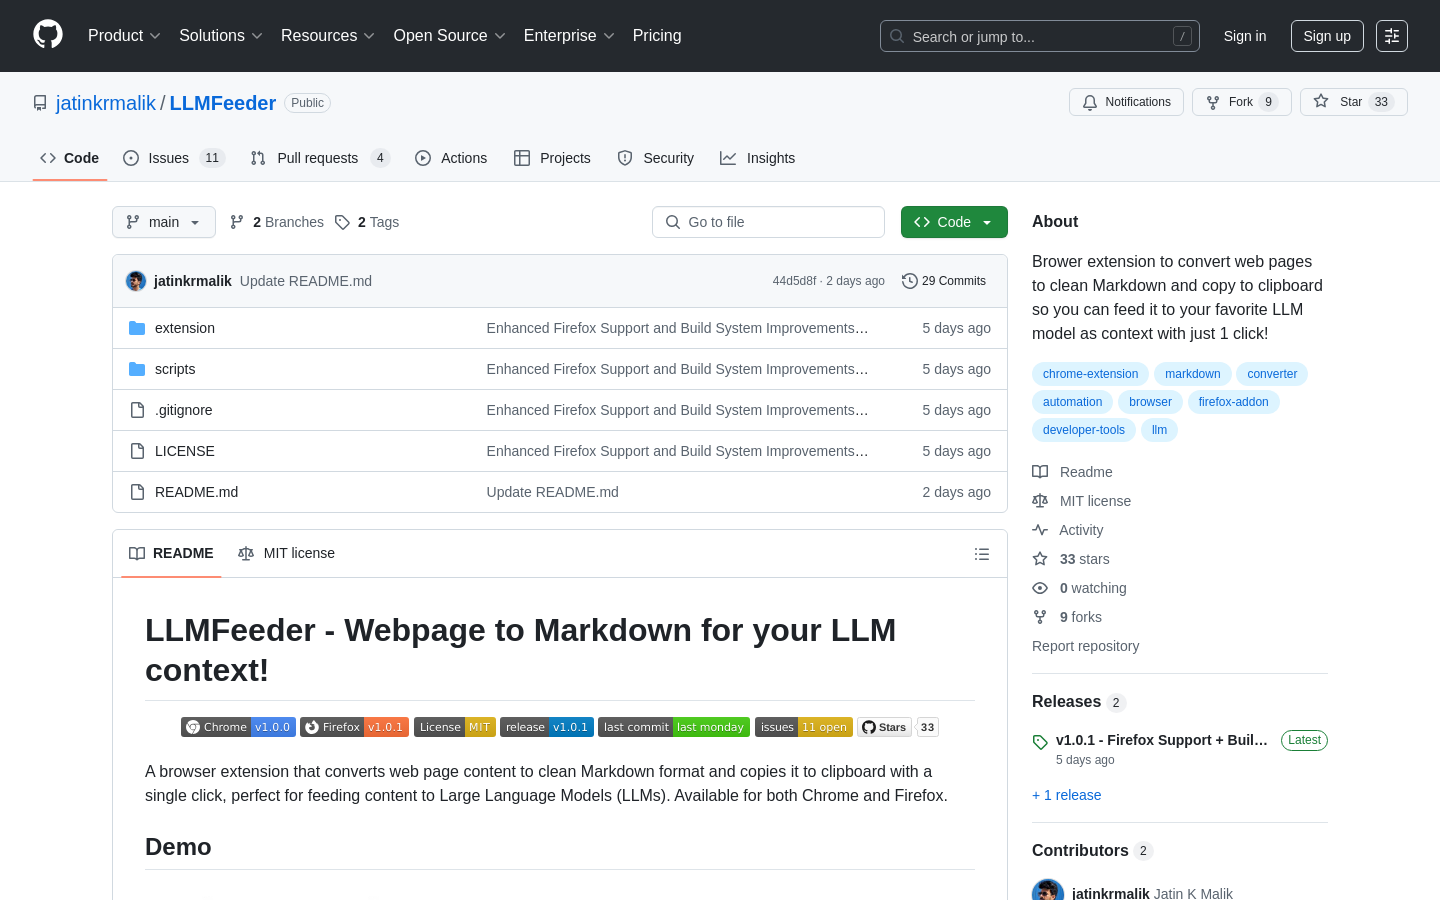This screenshot has height=900, width=1440.
Task: Click Report repository
Action: (1085, 646)
